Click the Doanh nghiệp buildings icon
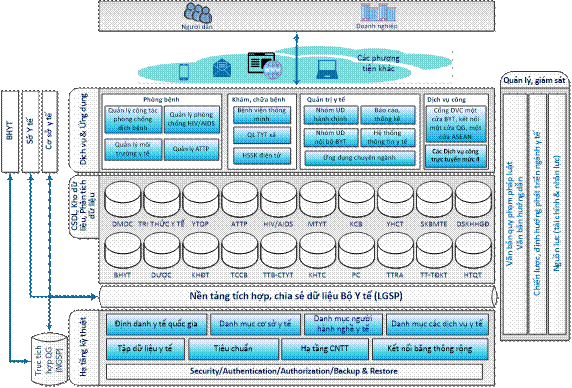The image size is (572, 388). tap(378, 12)
